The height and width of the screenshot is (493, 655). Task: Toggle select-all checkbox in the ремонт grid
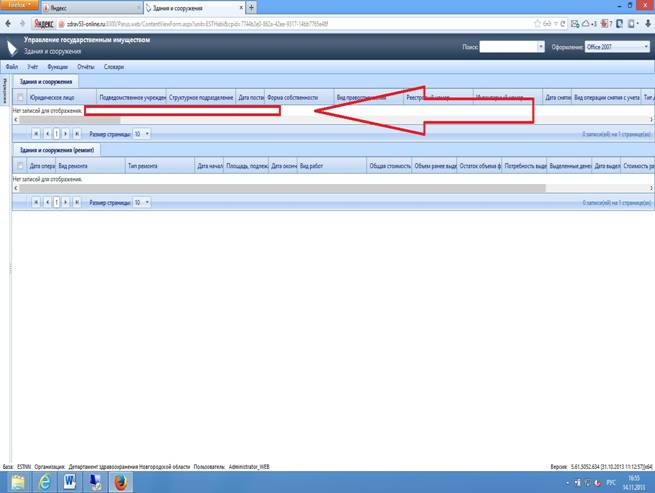click(20, 166)
